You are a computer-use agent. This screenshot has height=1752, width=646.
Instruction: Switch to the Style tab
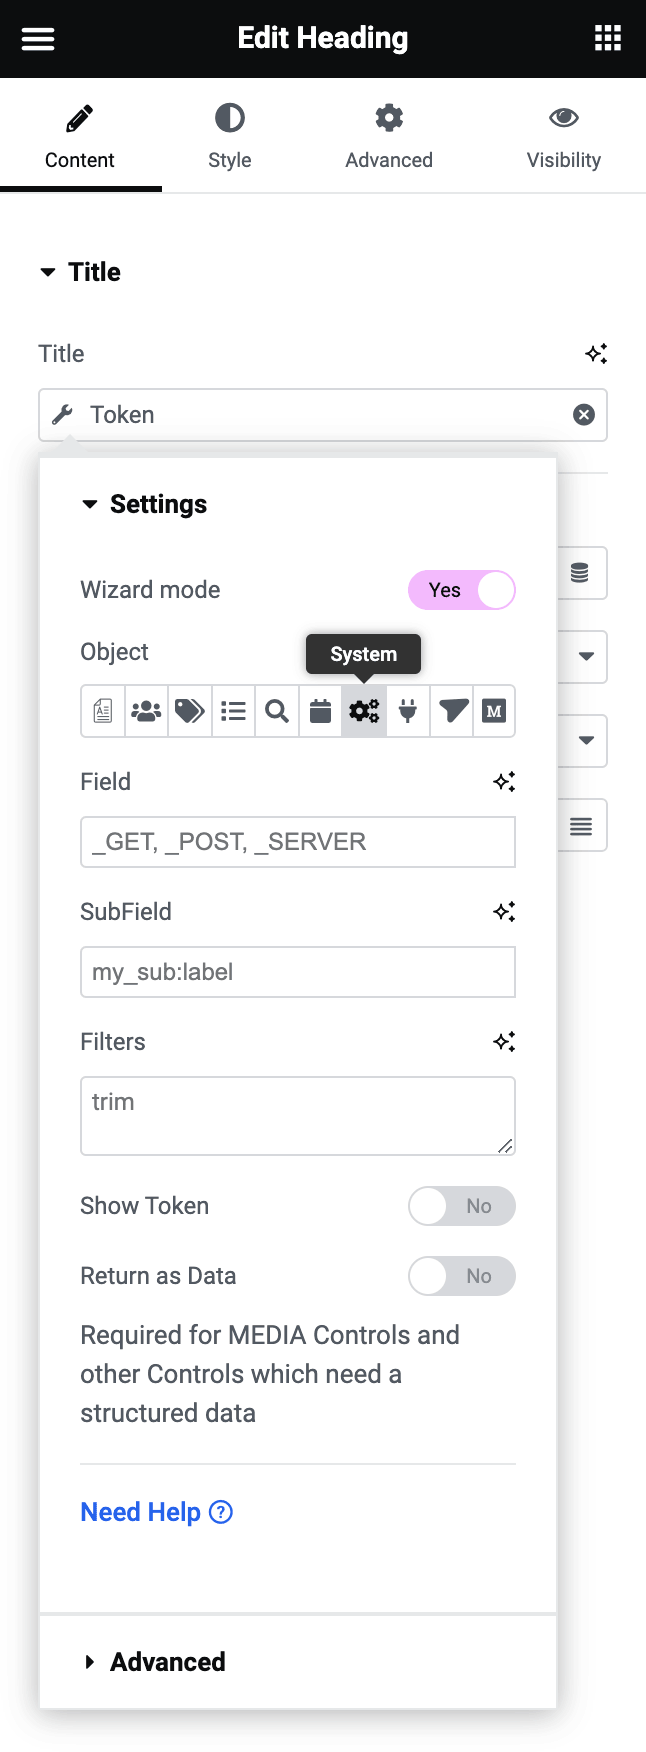229,136
